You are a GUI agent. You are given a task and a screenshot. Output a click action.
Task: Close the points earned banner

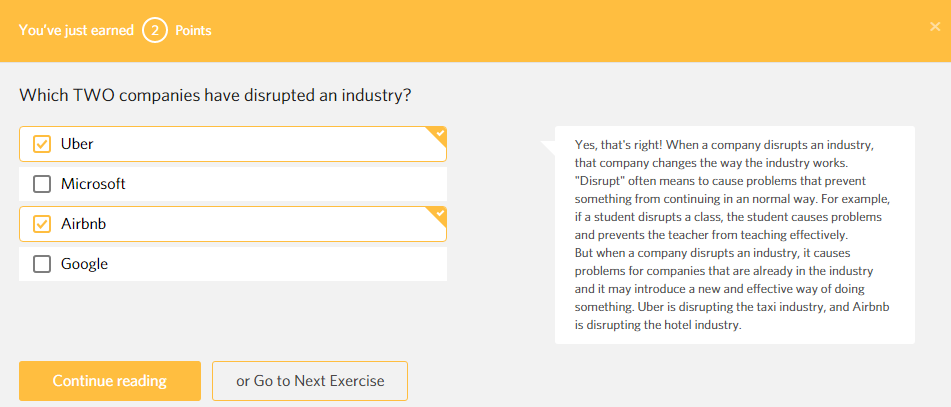pos(934,27)
